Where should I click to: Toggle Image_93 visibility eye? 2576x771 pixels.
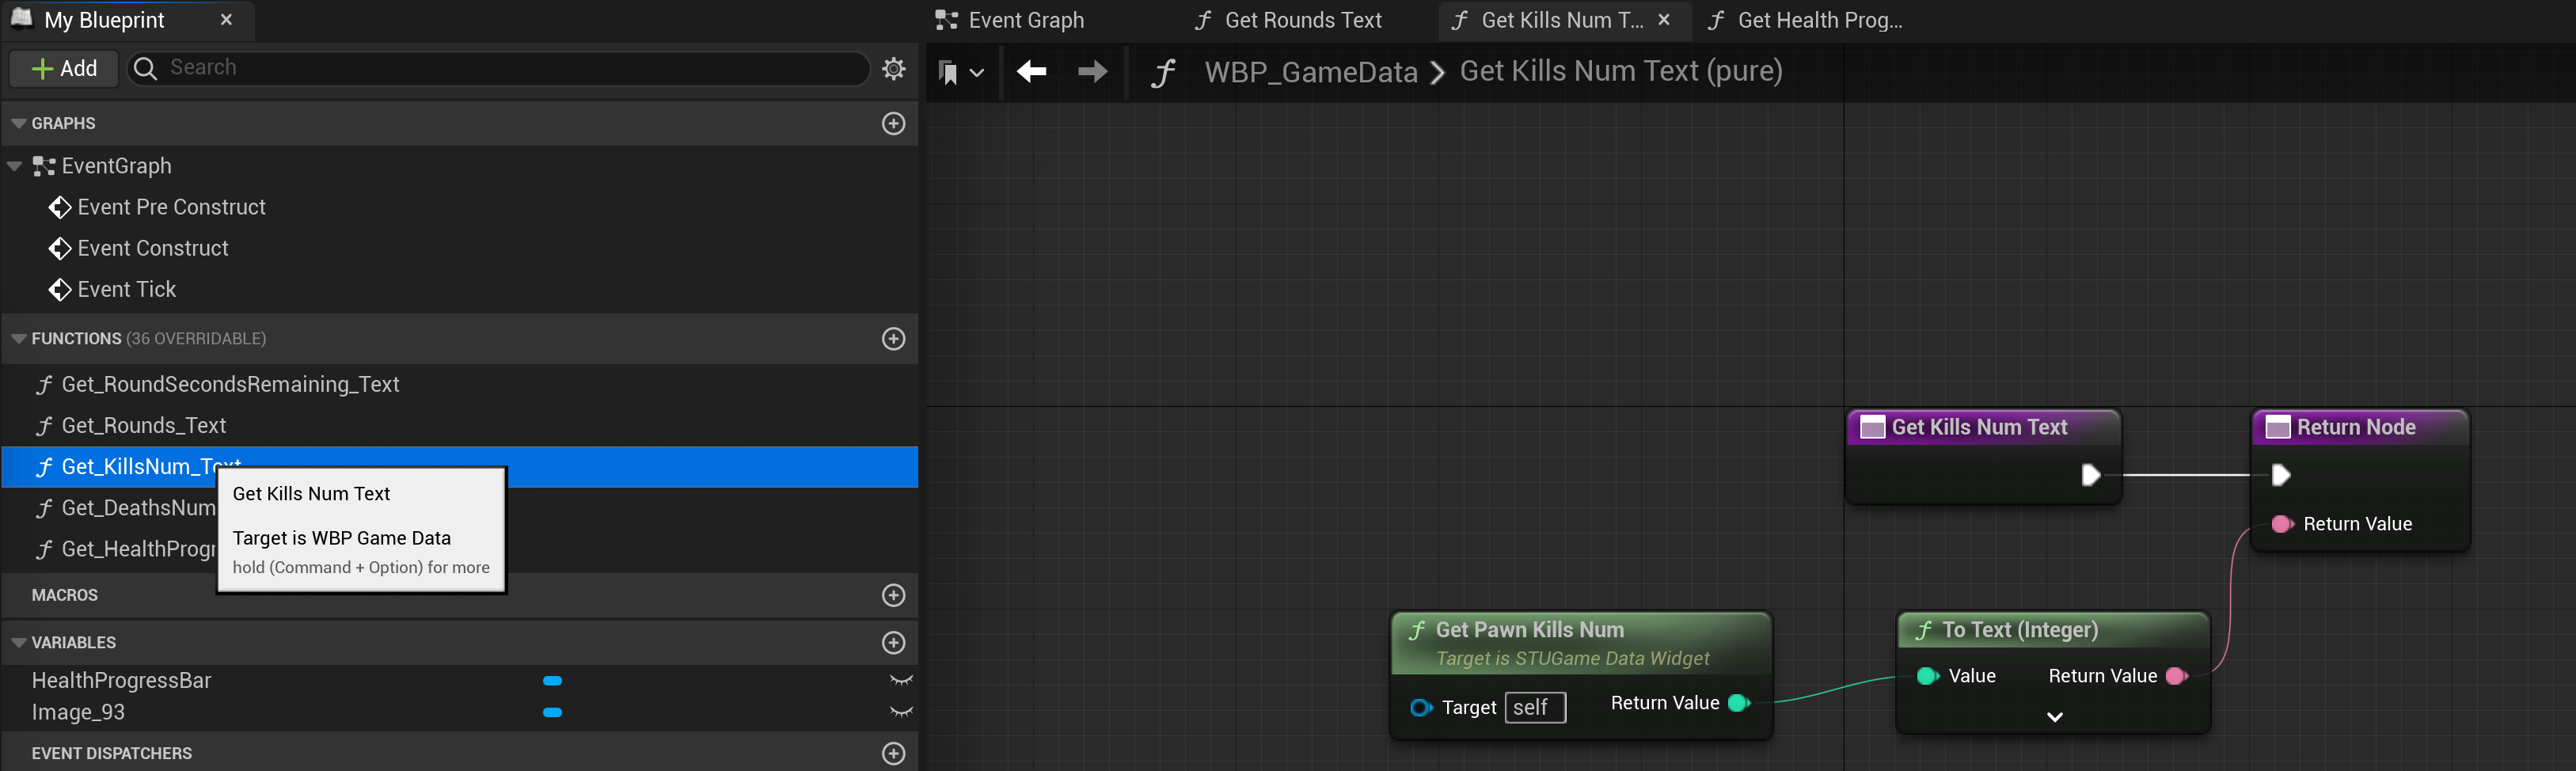pos(901,713)
